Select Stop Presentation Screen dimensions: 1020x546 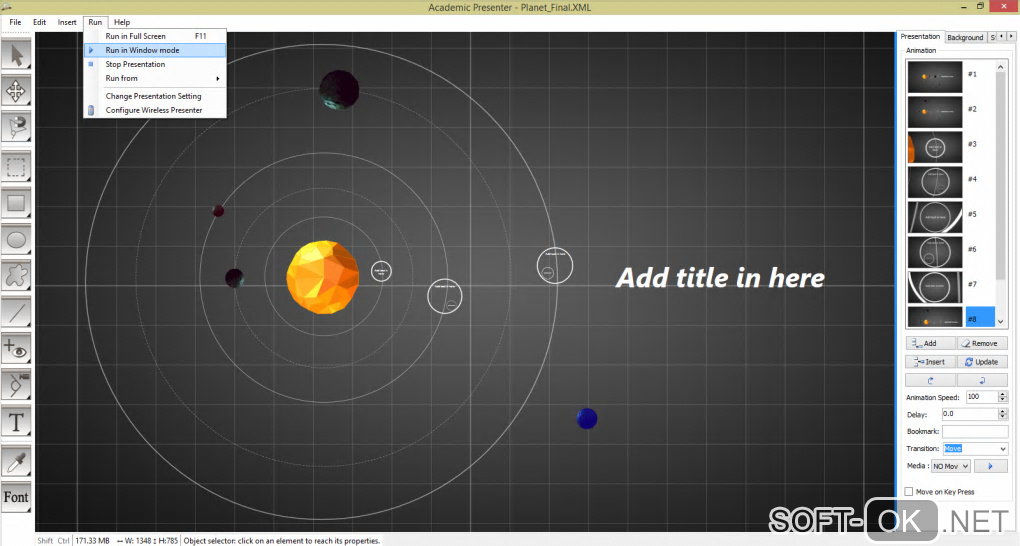(x=155, y=64)
